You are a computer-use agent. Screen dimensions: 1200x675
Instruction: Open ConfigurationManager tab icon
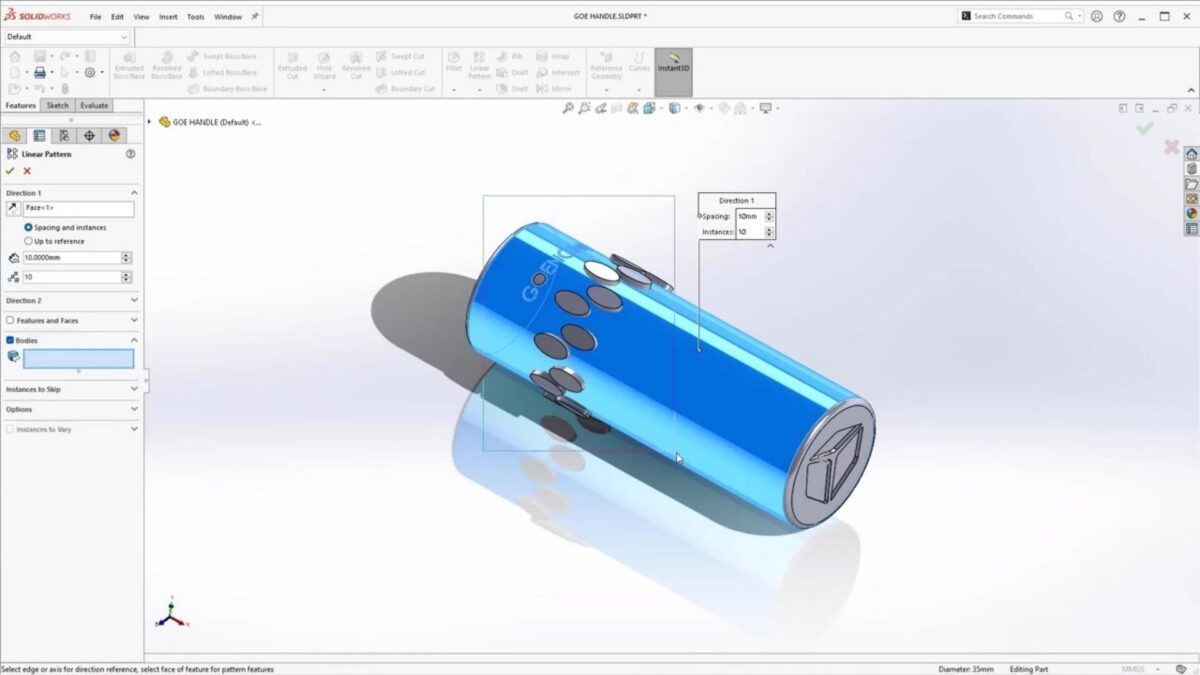point(64,135)
